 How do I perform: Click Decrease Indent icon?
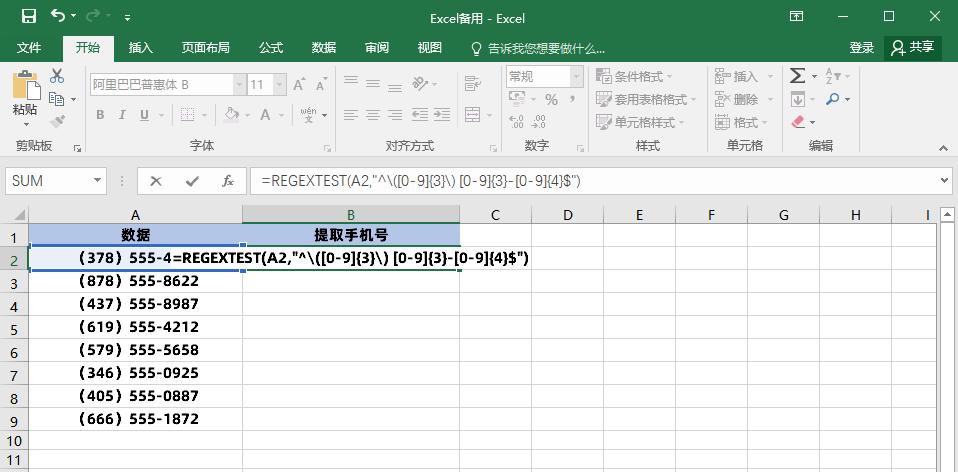[420, 115]
